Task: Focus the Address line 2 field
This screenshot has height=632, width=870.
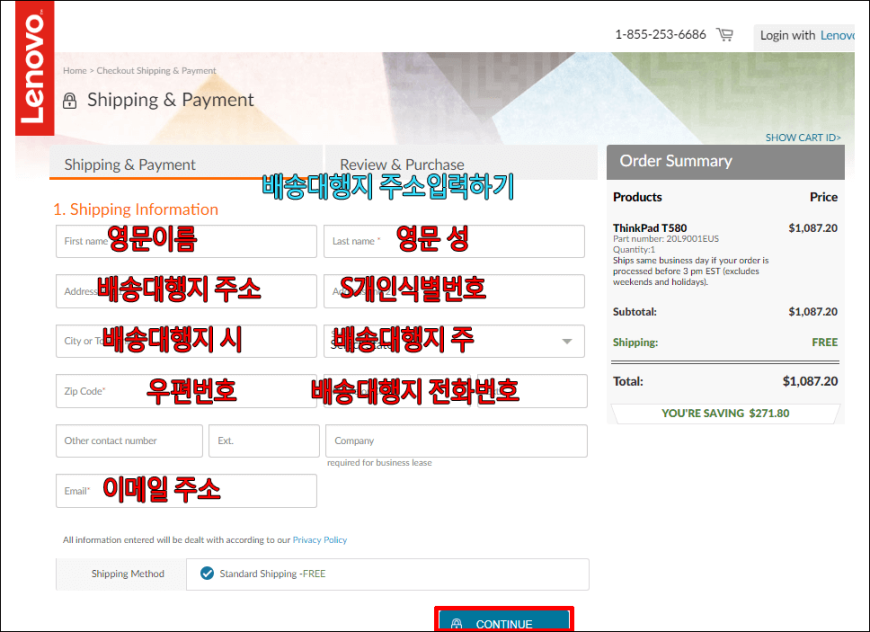Action: click(454, 291)
